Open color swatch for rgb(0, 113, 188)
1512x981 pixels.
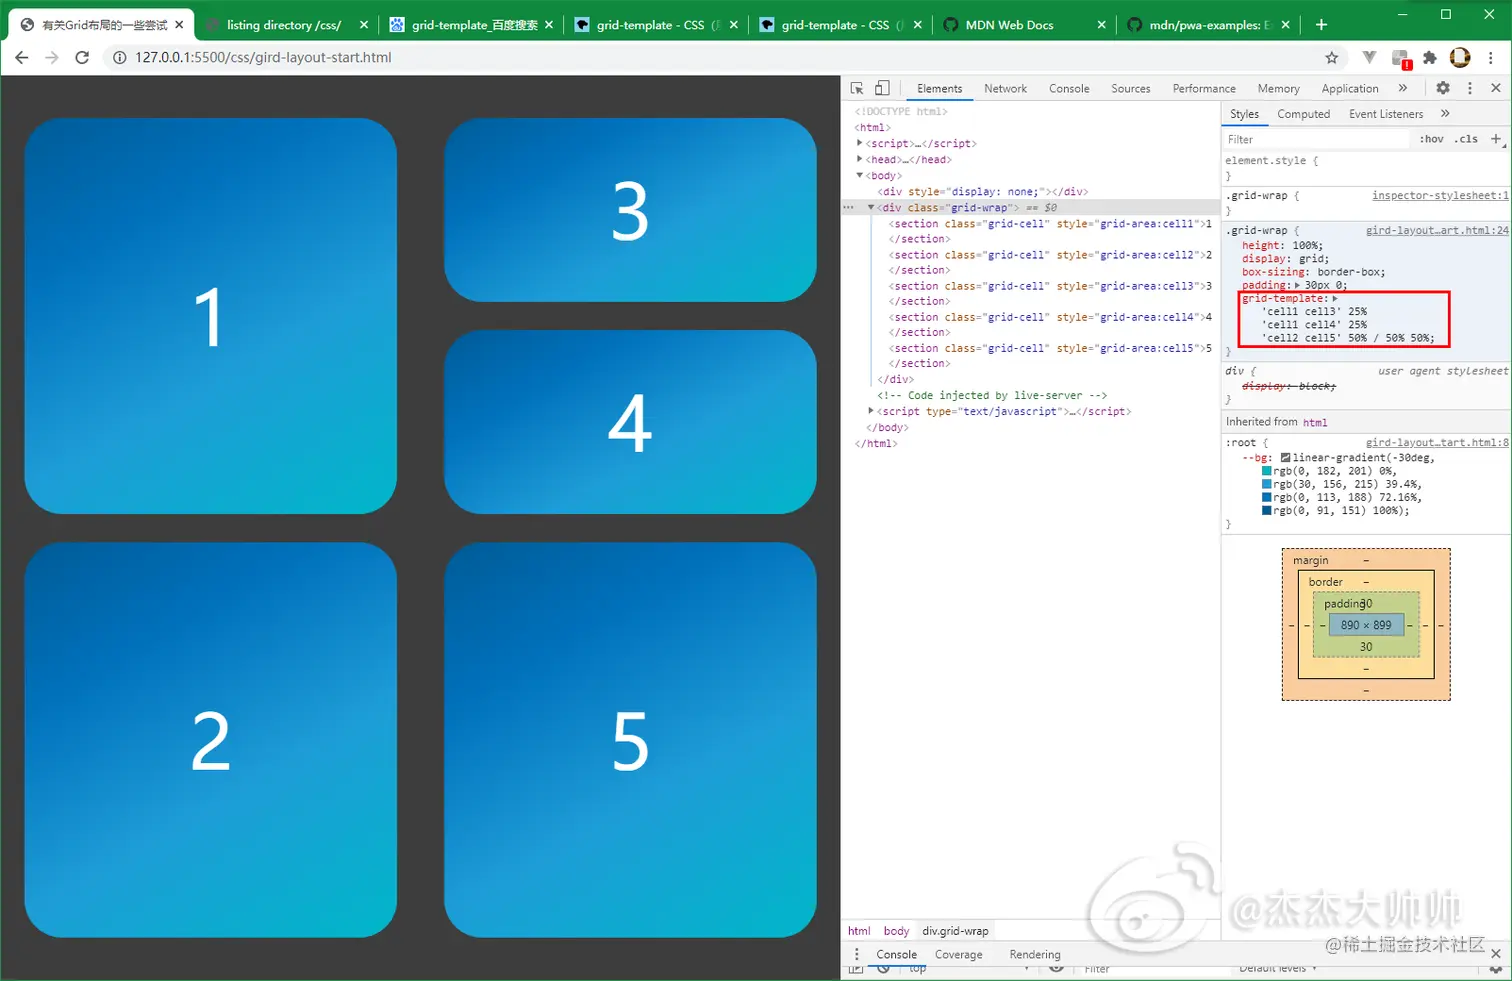point(1267,497)
